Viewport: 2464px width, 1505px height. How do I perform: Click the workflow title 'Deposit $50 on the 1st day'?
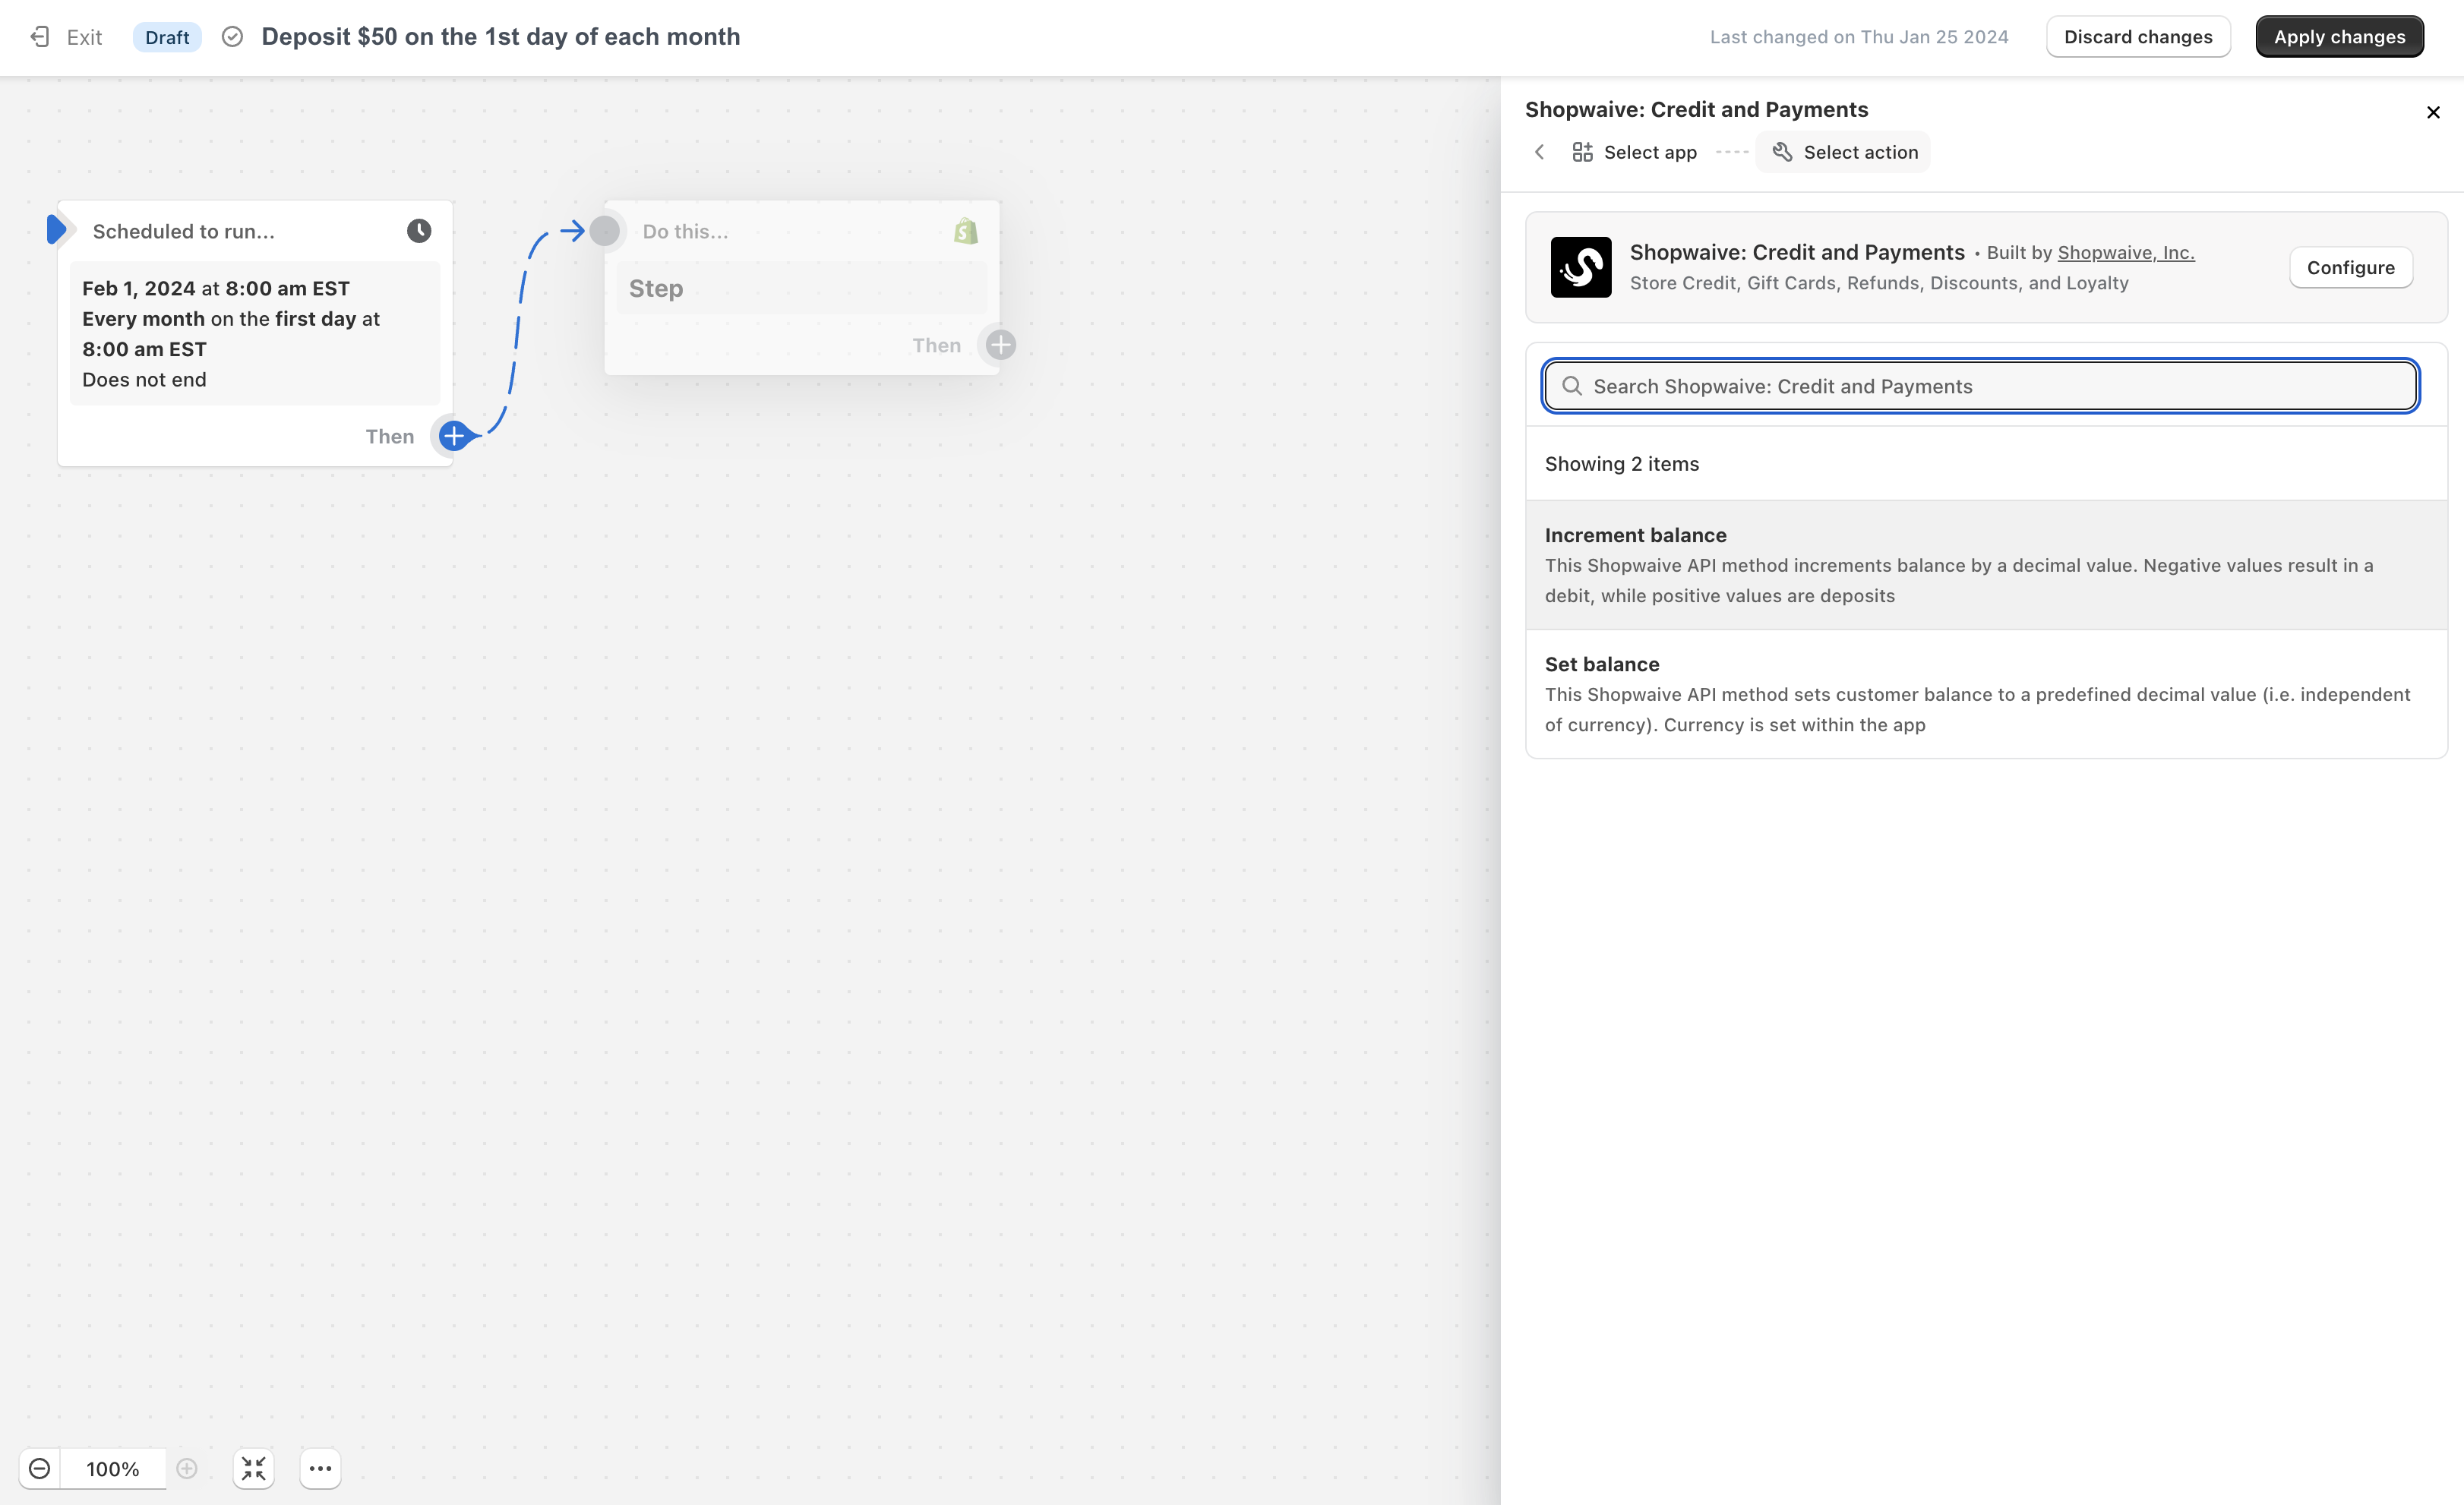pos(501,37)
